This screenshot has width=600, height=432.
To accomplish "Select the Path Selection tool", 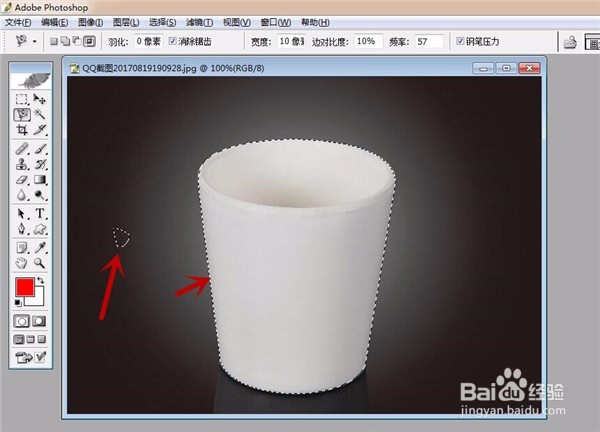I will tap(21, 213).
